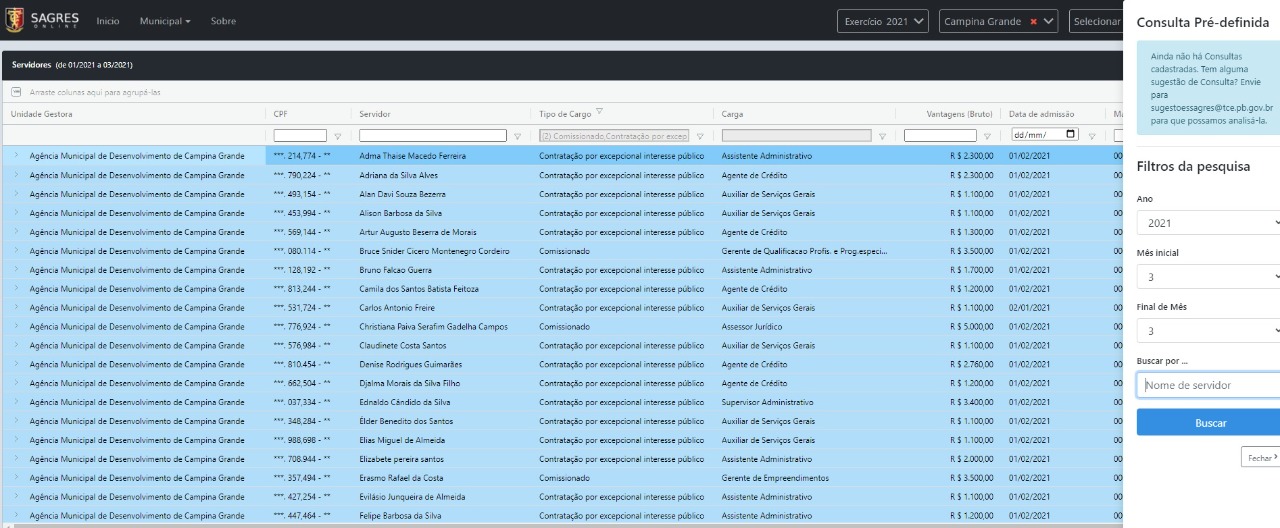
Task: Click Felipe Barbosa da Silva's name
Action: [x=400, y=516]
